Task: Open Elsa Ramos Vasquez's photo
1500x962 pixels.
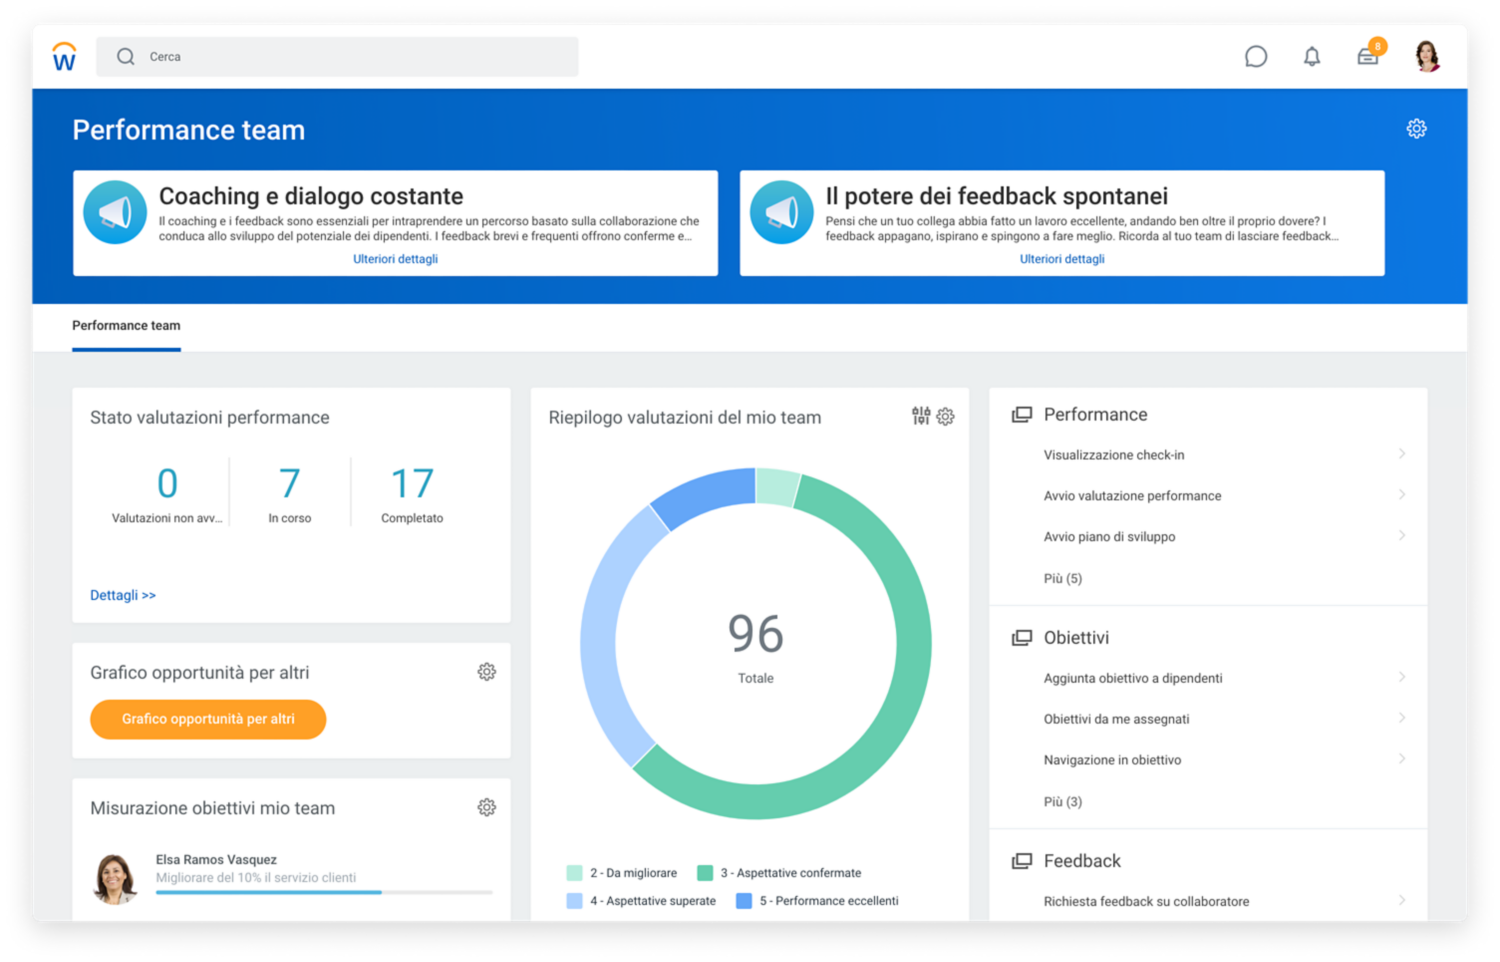Action: pyautogui.click(x=115, y=879)
